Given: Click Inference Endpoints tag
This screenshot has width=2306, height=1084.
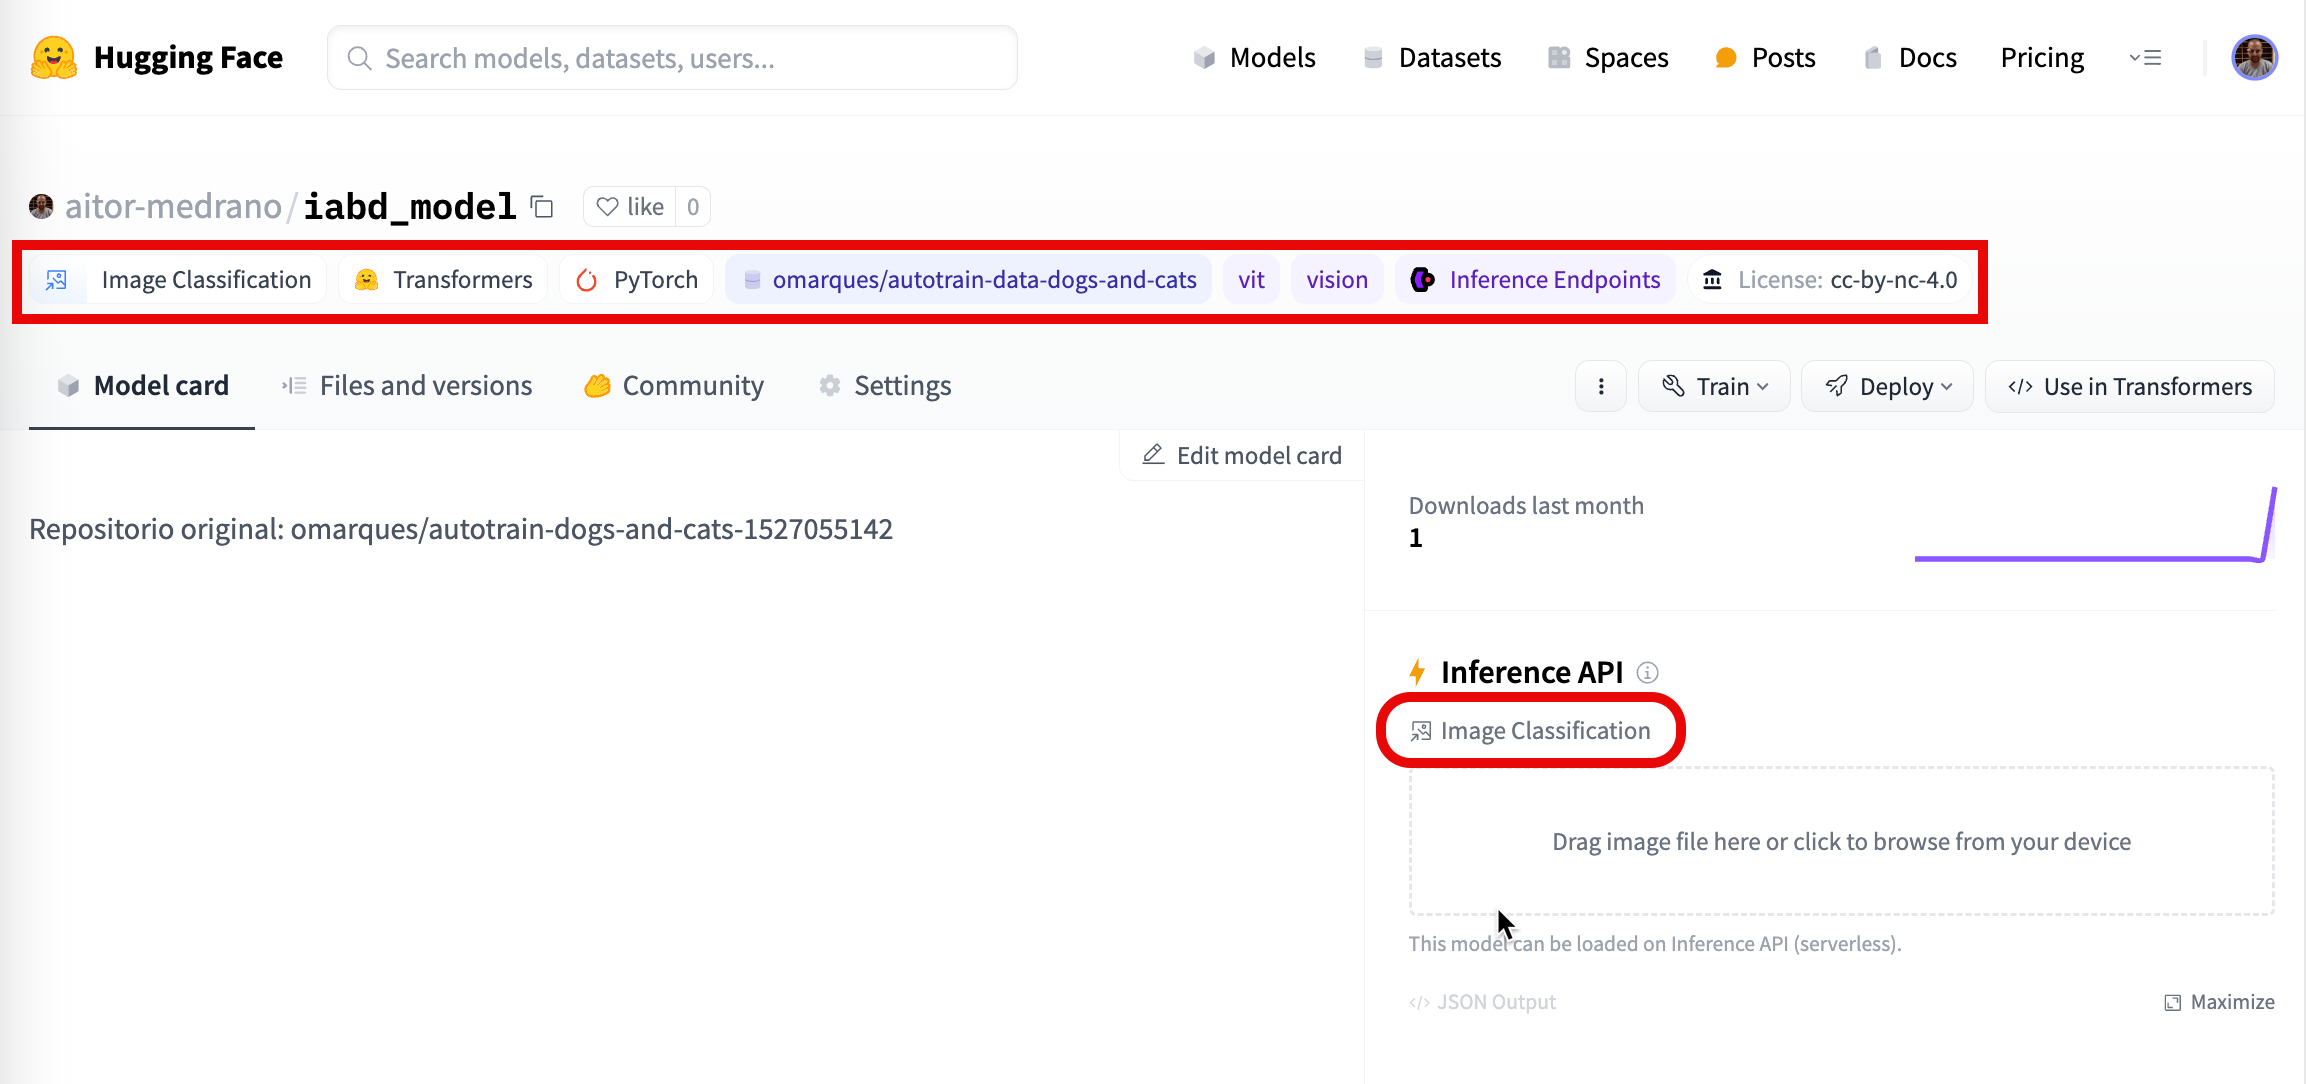Looking at the screenshot, I should coord(1536,280).
